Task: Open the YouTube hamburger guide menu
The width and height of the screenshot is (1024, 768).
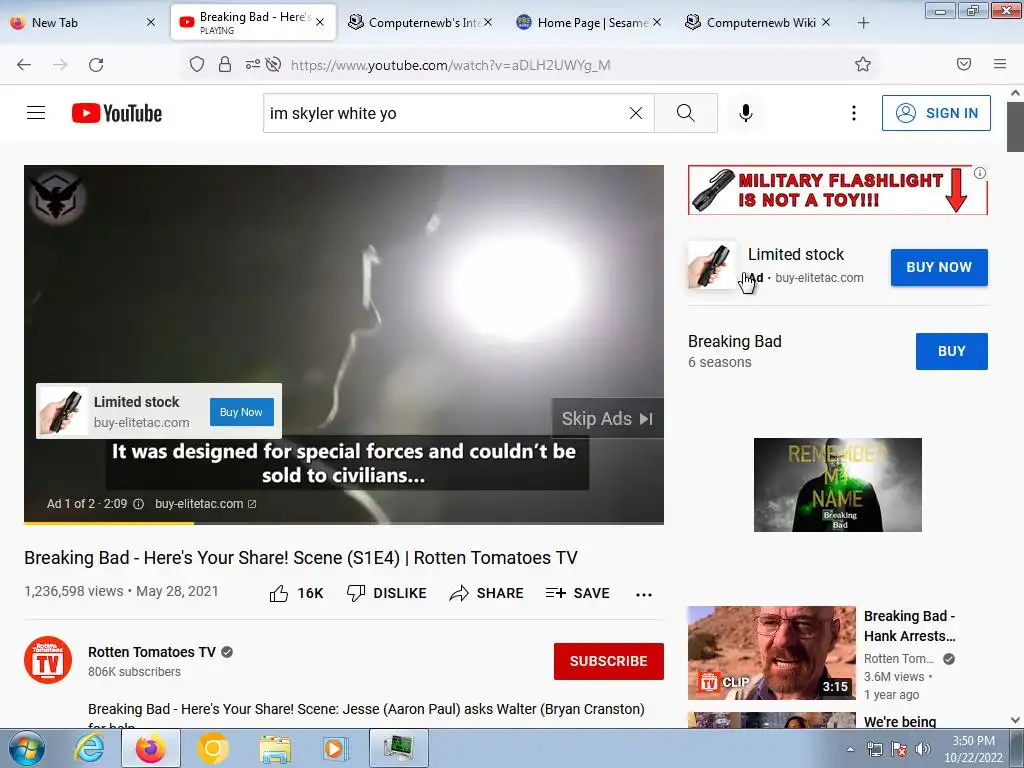Action: (x=36, y=113)
